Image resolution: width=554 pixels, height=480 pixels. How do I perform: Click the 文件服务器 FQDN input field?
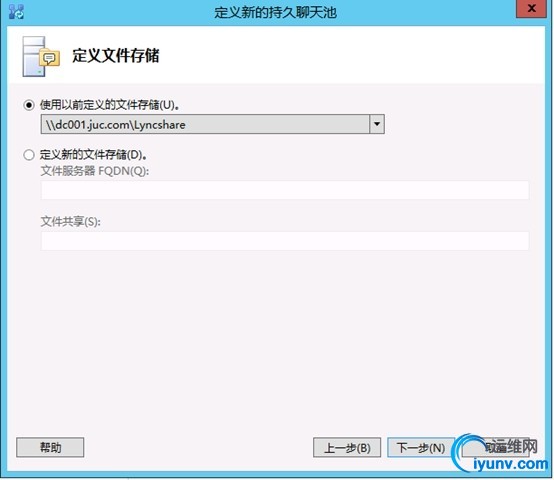285,190
